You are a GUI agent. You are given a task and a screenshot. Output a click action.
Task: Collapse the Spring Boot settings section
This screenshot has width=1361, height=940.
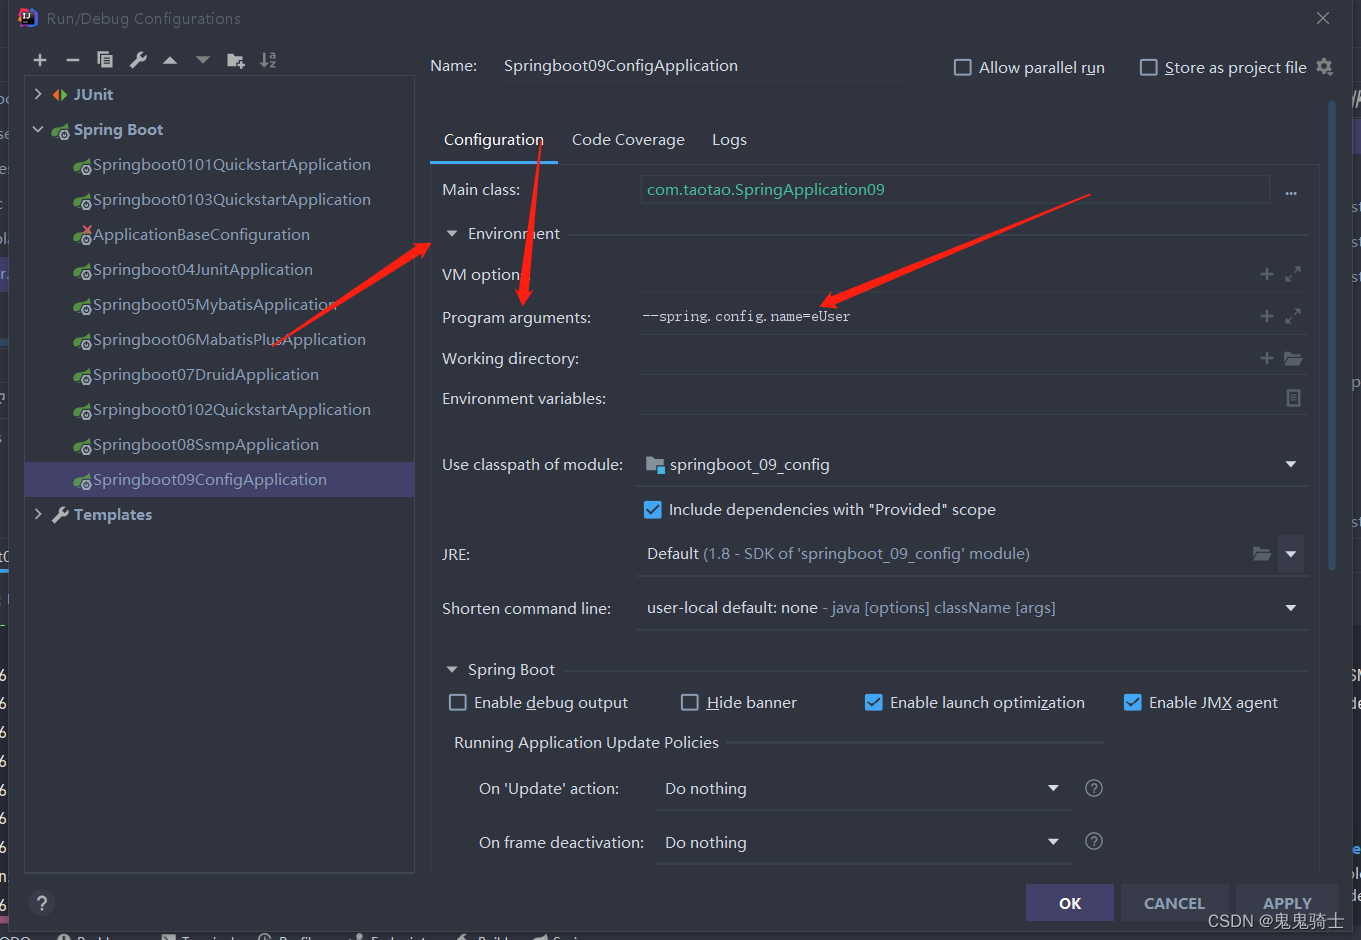452,670
